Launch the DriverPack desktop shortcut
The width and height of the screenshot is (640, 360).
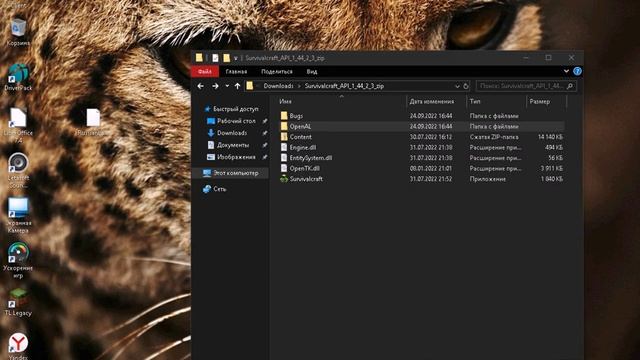point(18,77)
